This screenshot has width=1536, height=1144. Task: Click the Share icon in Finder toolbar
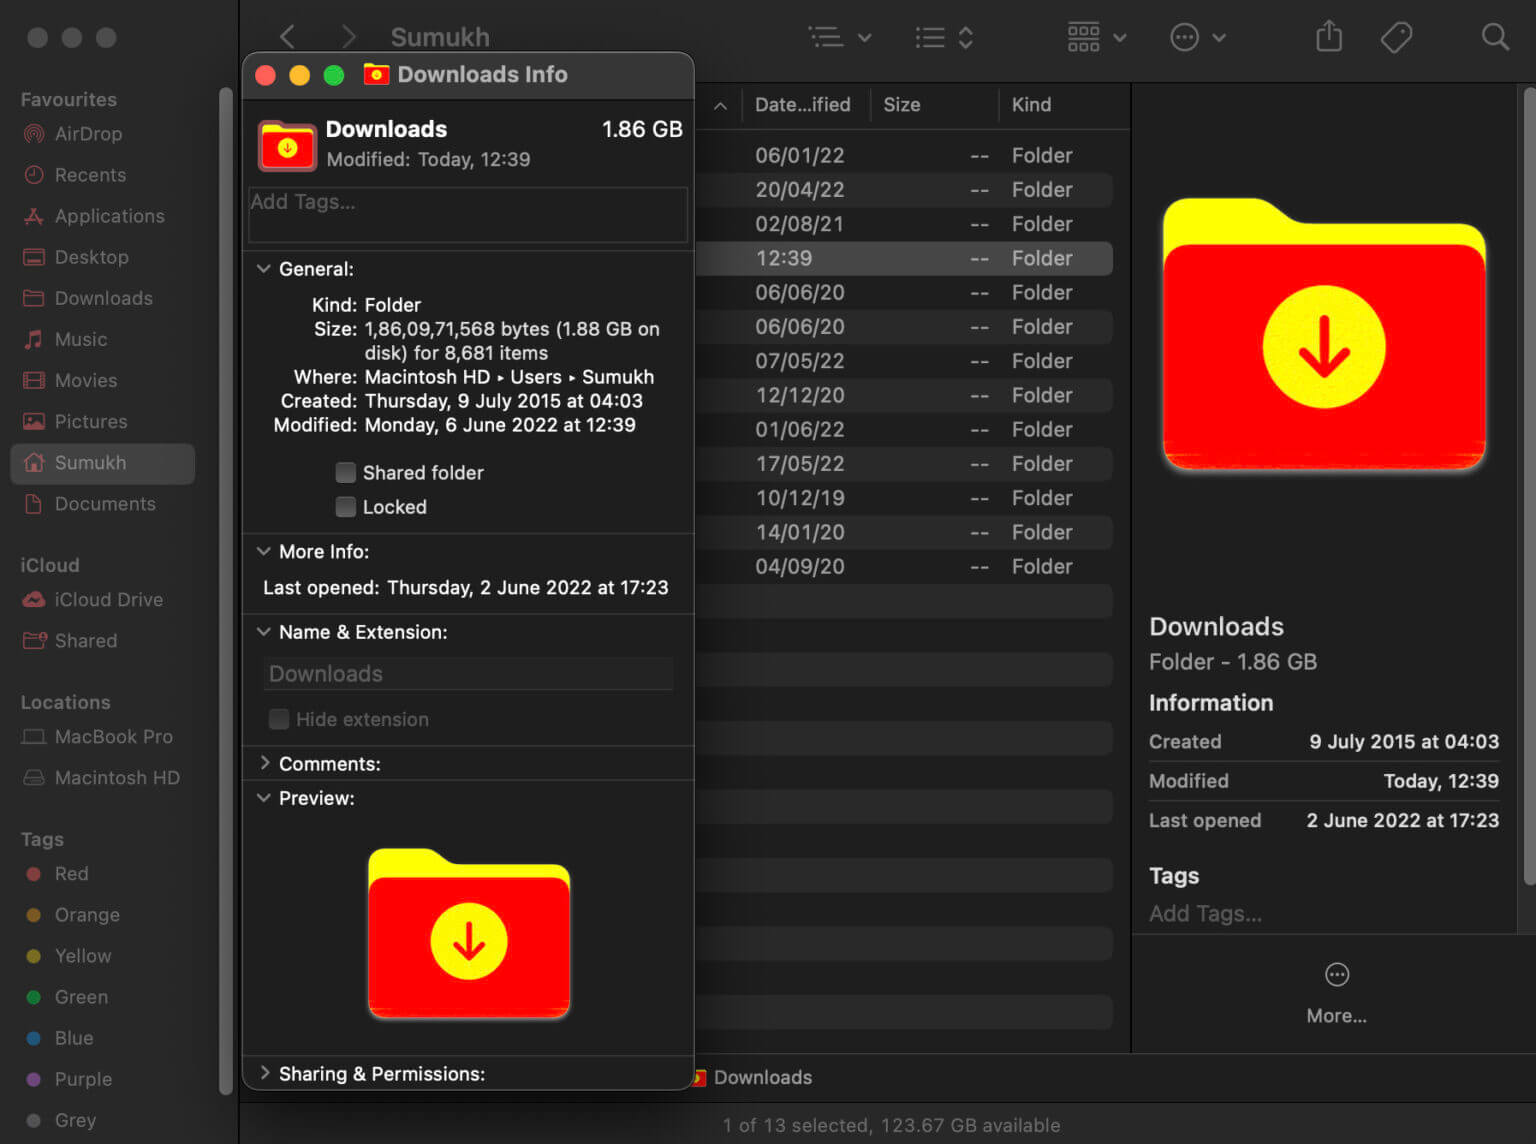(x=1328, y=38)
